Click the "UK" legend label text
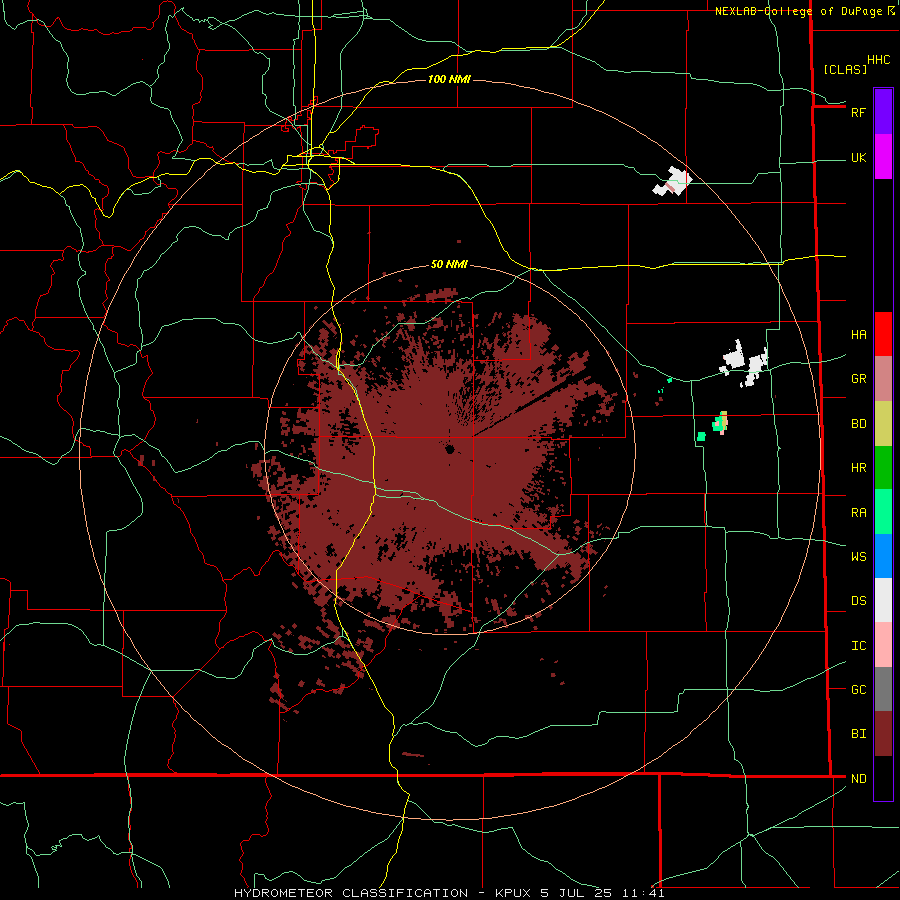The image size is (900, 900). tap(858, 158)
